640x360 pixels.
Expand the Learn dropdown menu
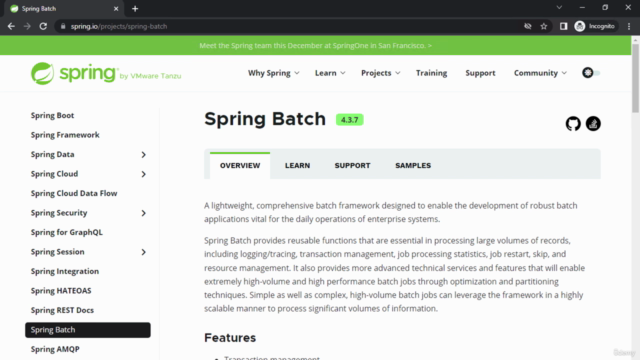pos(330,73)
